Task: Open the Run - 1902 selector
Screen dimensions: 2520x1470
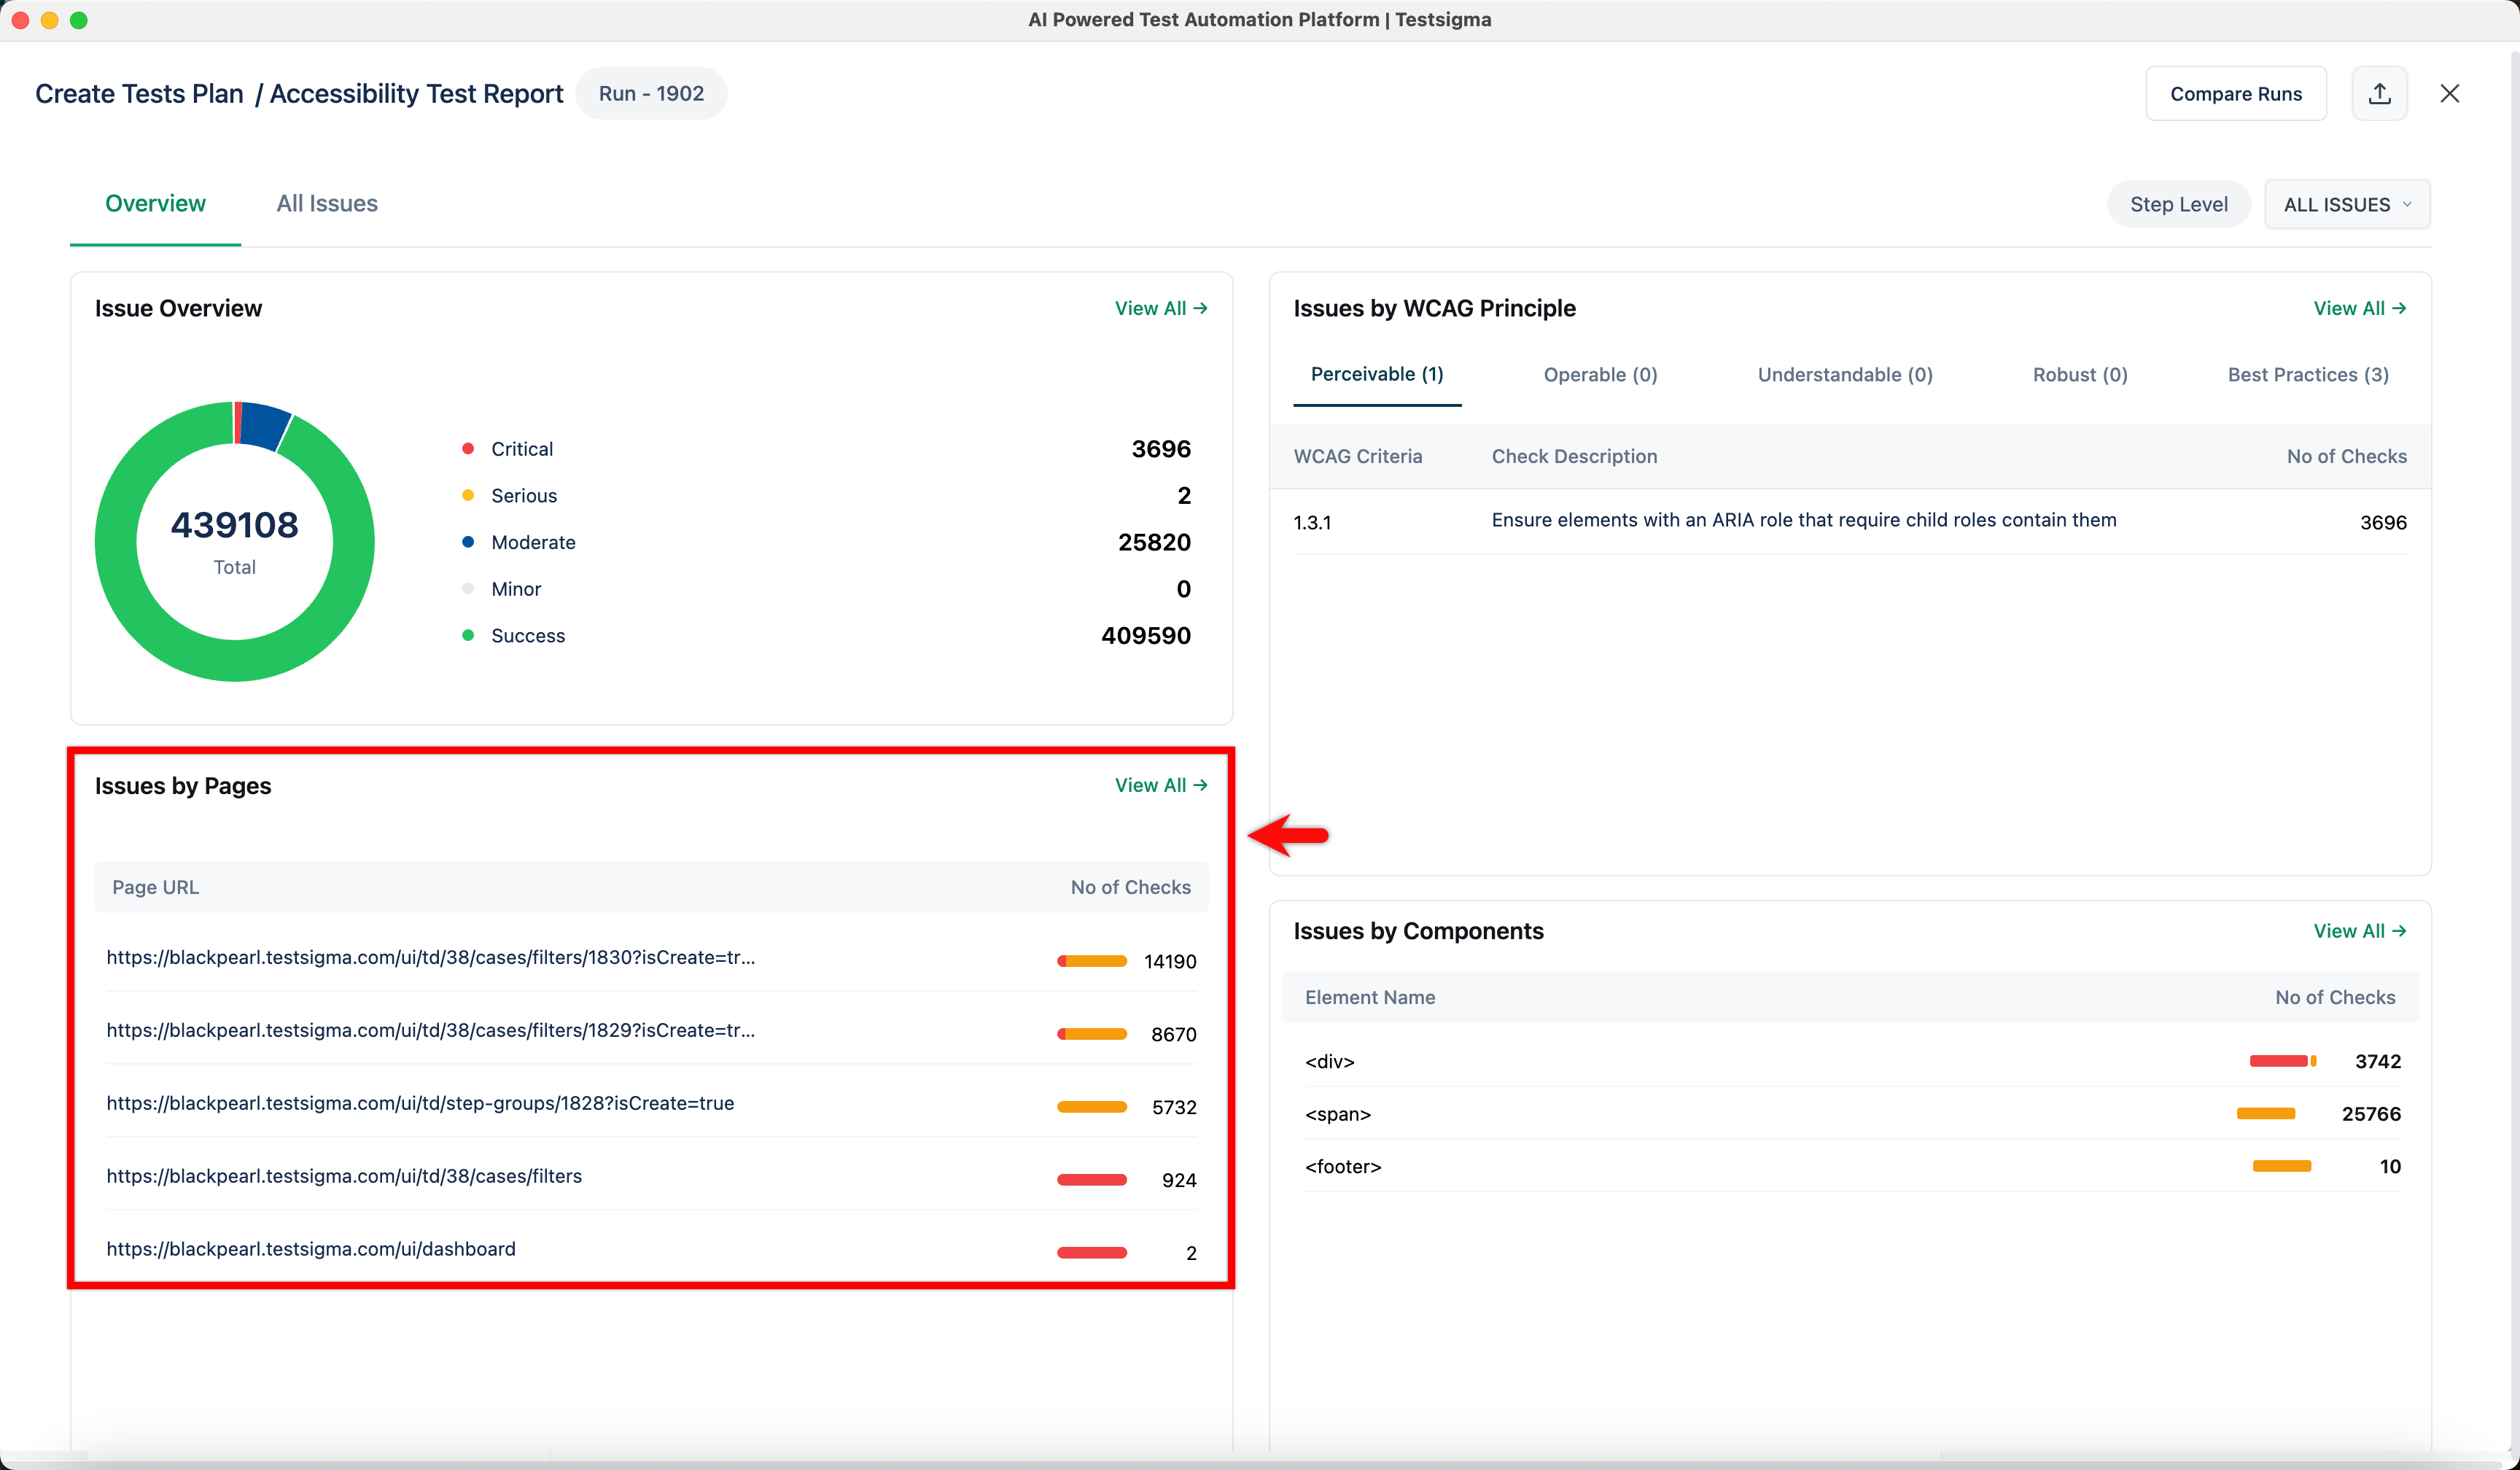Action: 651,93
